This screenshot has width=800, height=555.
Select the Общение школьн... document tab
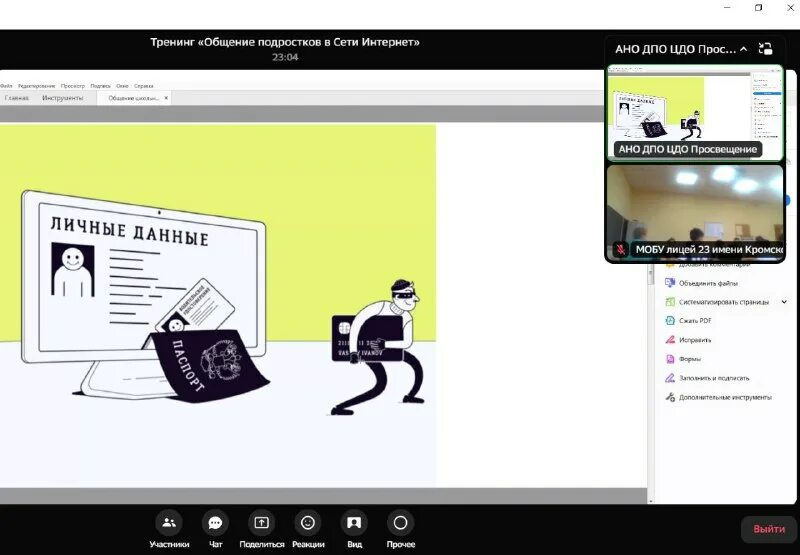click(134, 98)
